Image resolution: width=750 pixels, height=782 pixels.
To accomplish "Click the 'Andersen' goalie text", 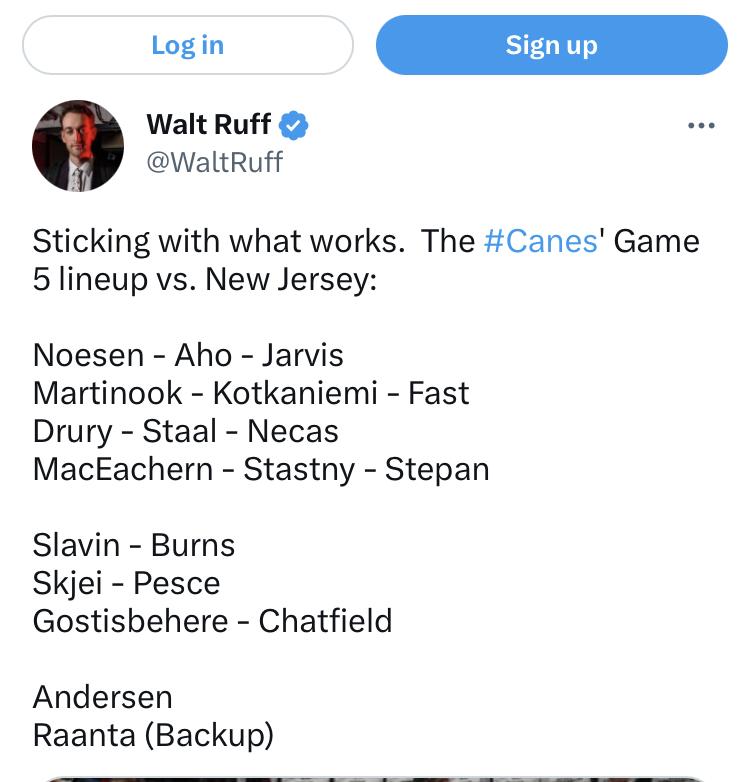I will [x=103, y=697].
